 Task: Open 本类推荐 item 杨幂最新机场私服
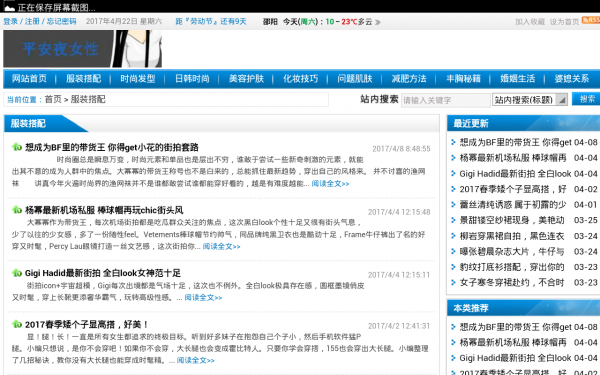513,342
